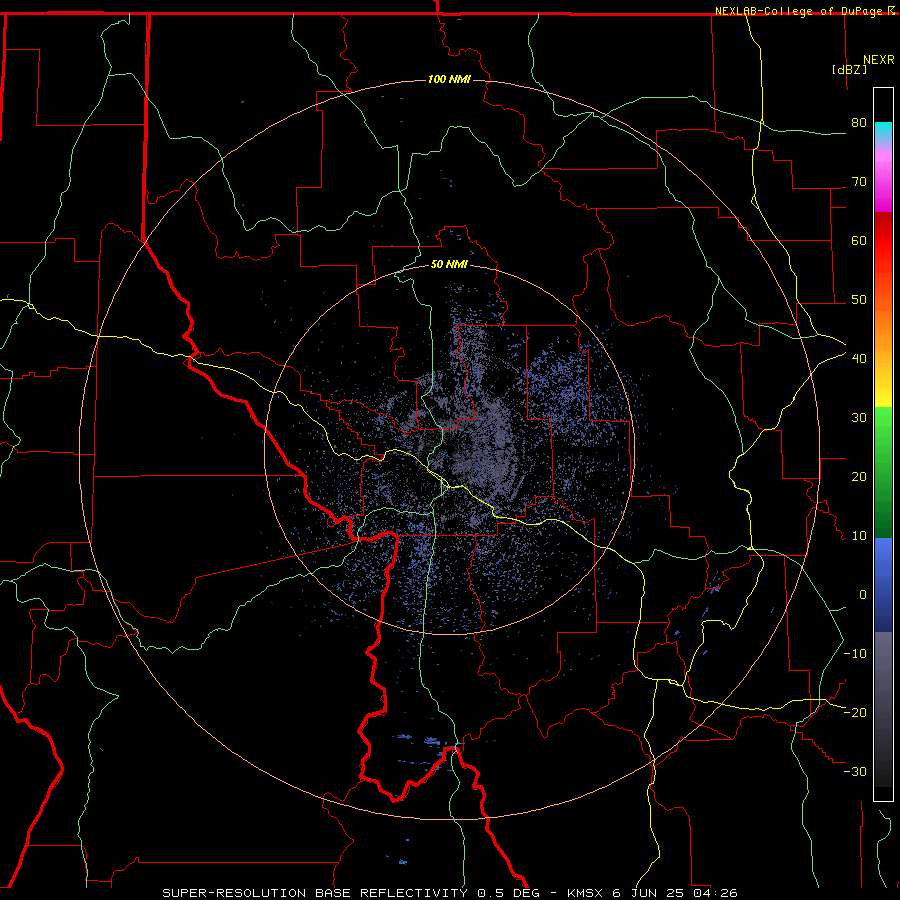Click the 40 dBZ scale value
Screen dimensions: 900x900
tap(859, 359)
